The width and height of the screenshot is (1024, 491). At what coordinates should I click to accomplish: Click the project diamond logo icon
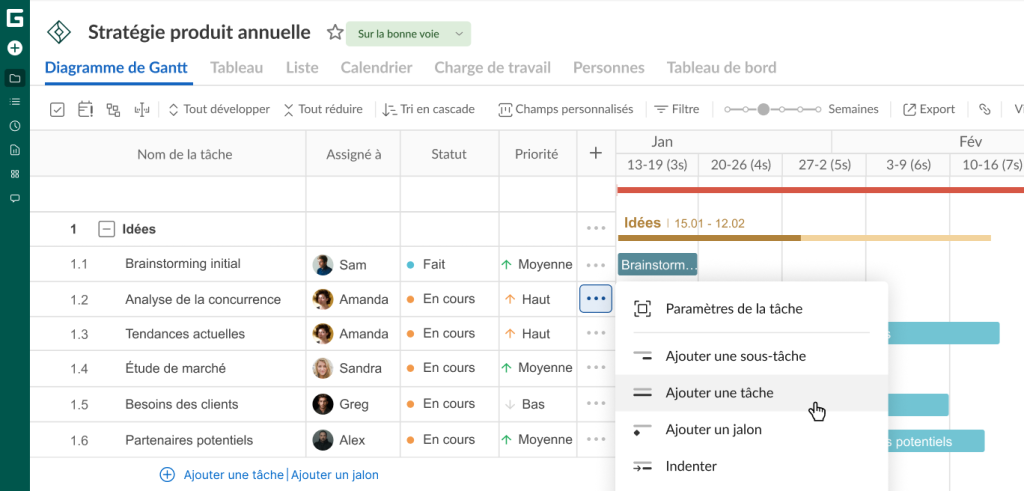59,32
